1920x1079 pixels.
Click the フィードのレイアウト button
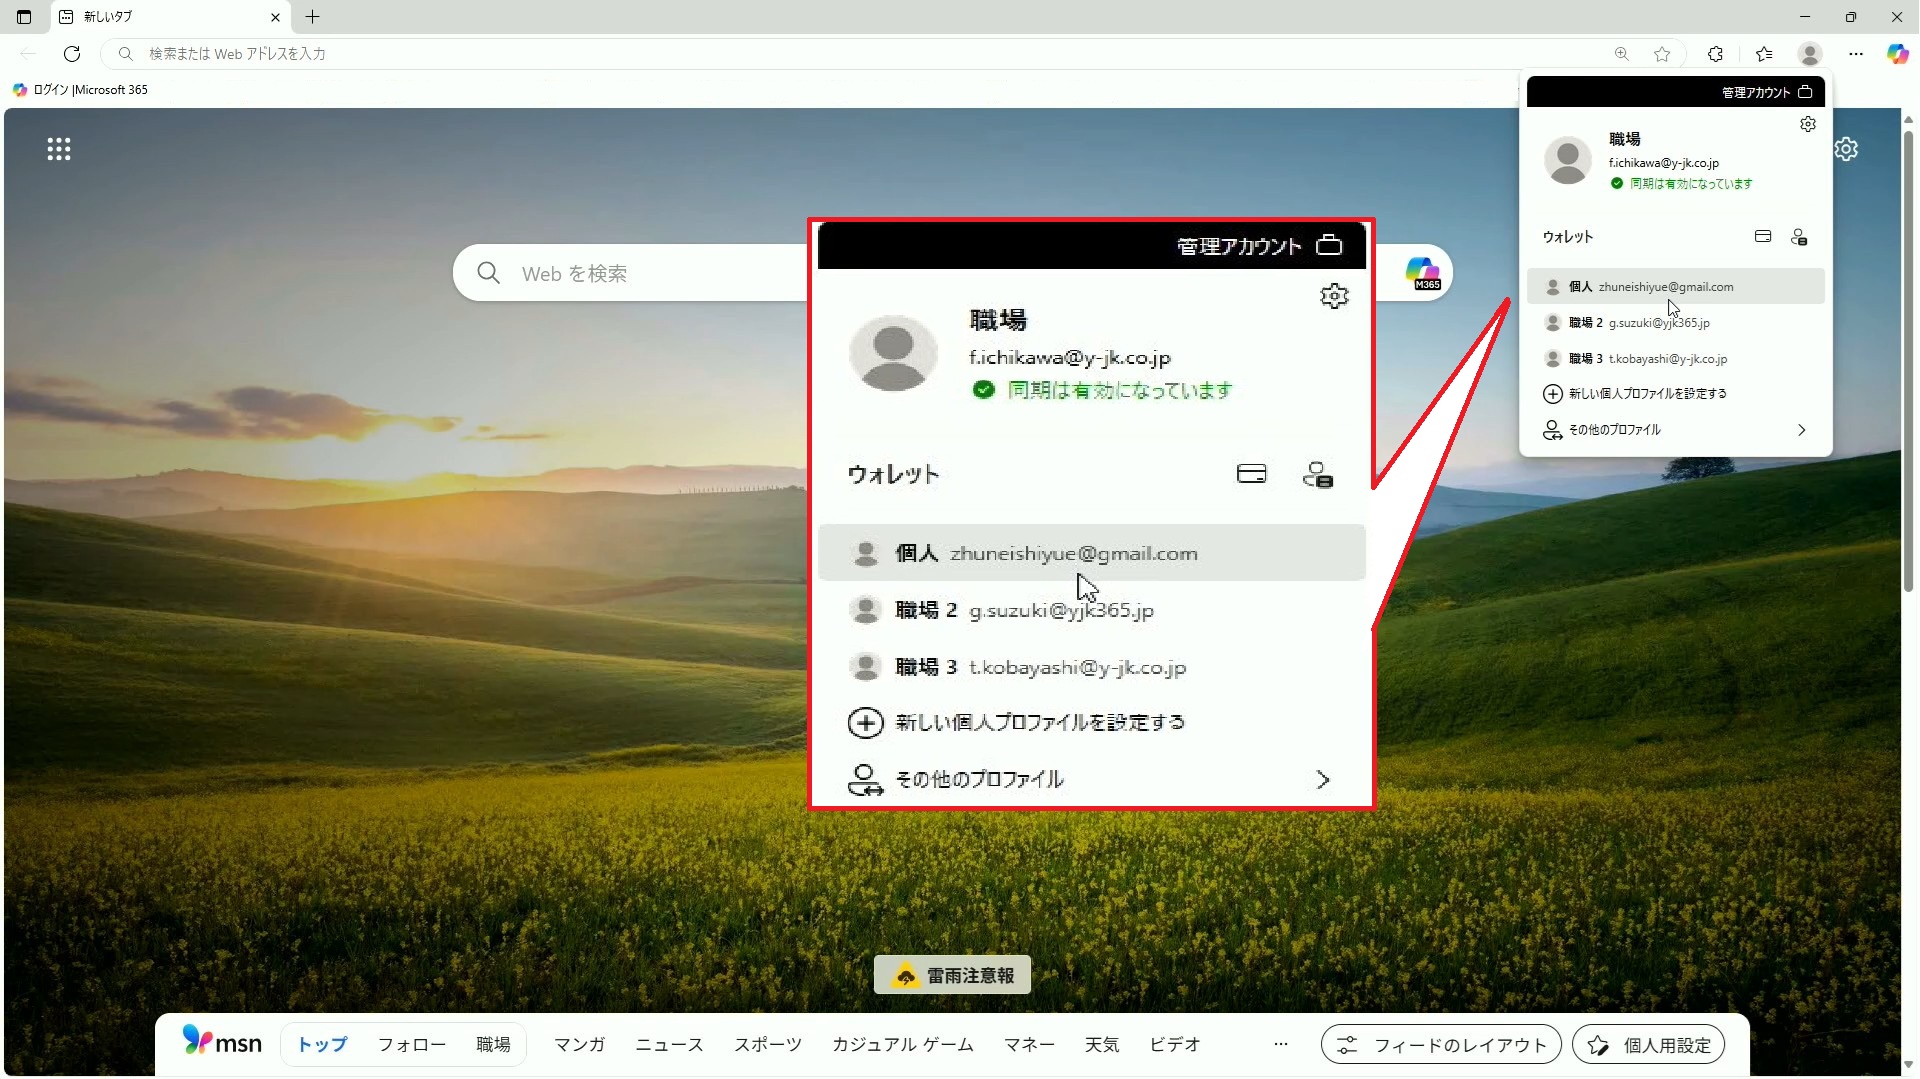(x=1441, y=1045)
